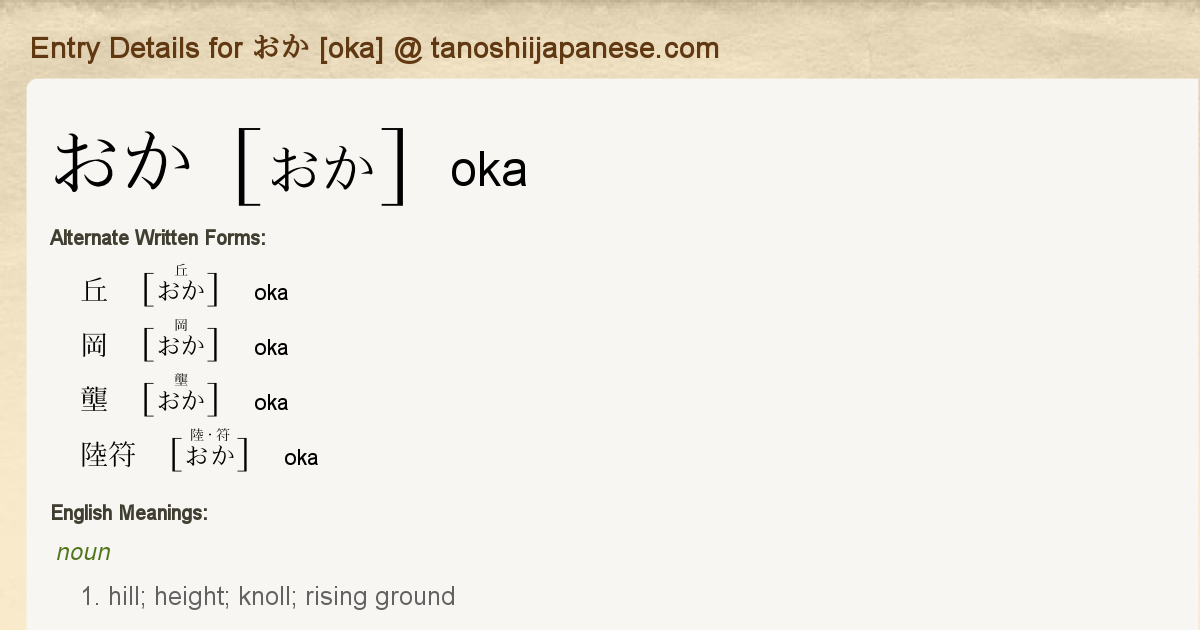Open the kanji 壟 alternate form
Viewport: 1200px width, 630px height.
click(94, 401)
